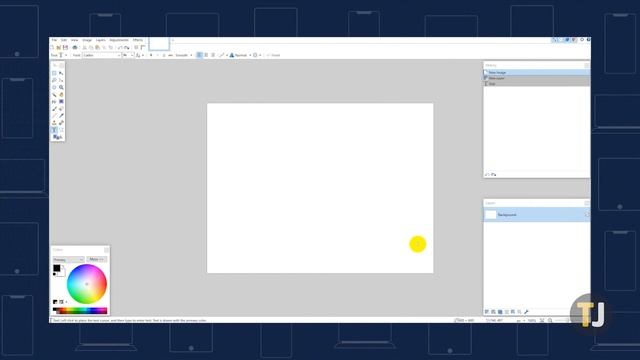Toggle bold text formatting
This screenshot has height=360, width=640.
151,55
